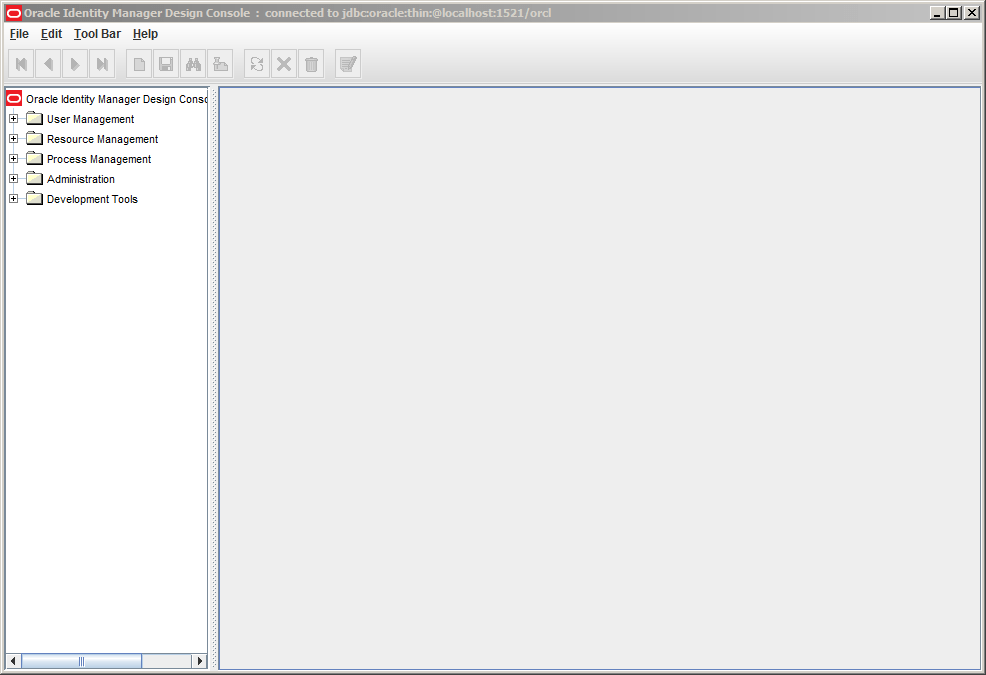986x675 pixels.
Task: Expand the Administration node
Action: click(x=13, y=179)
